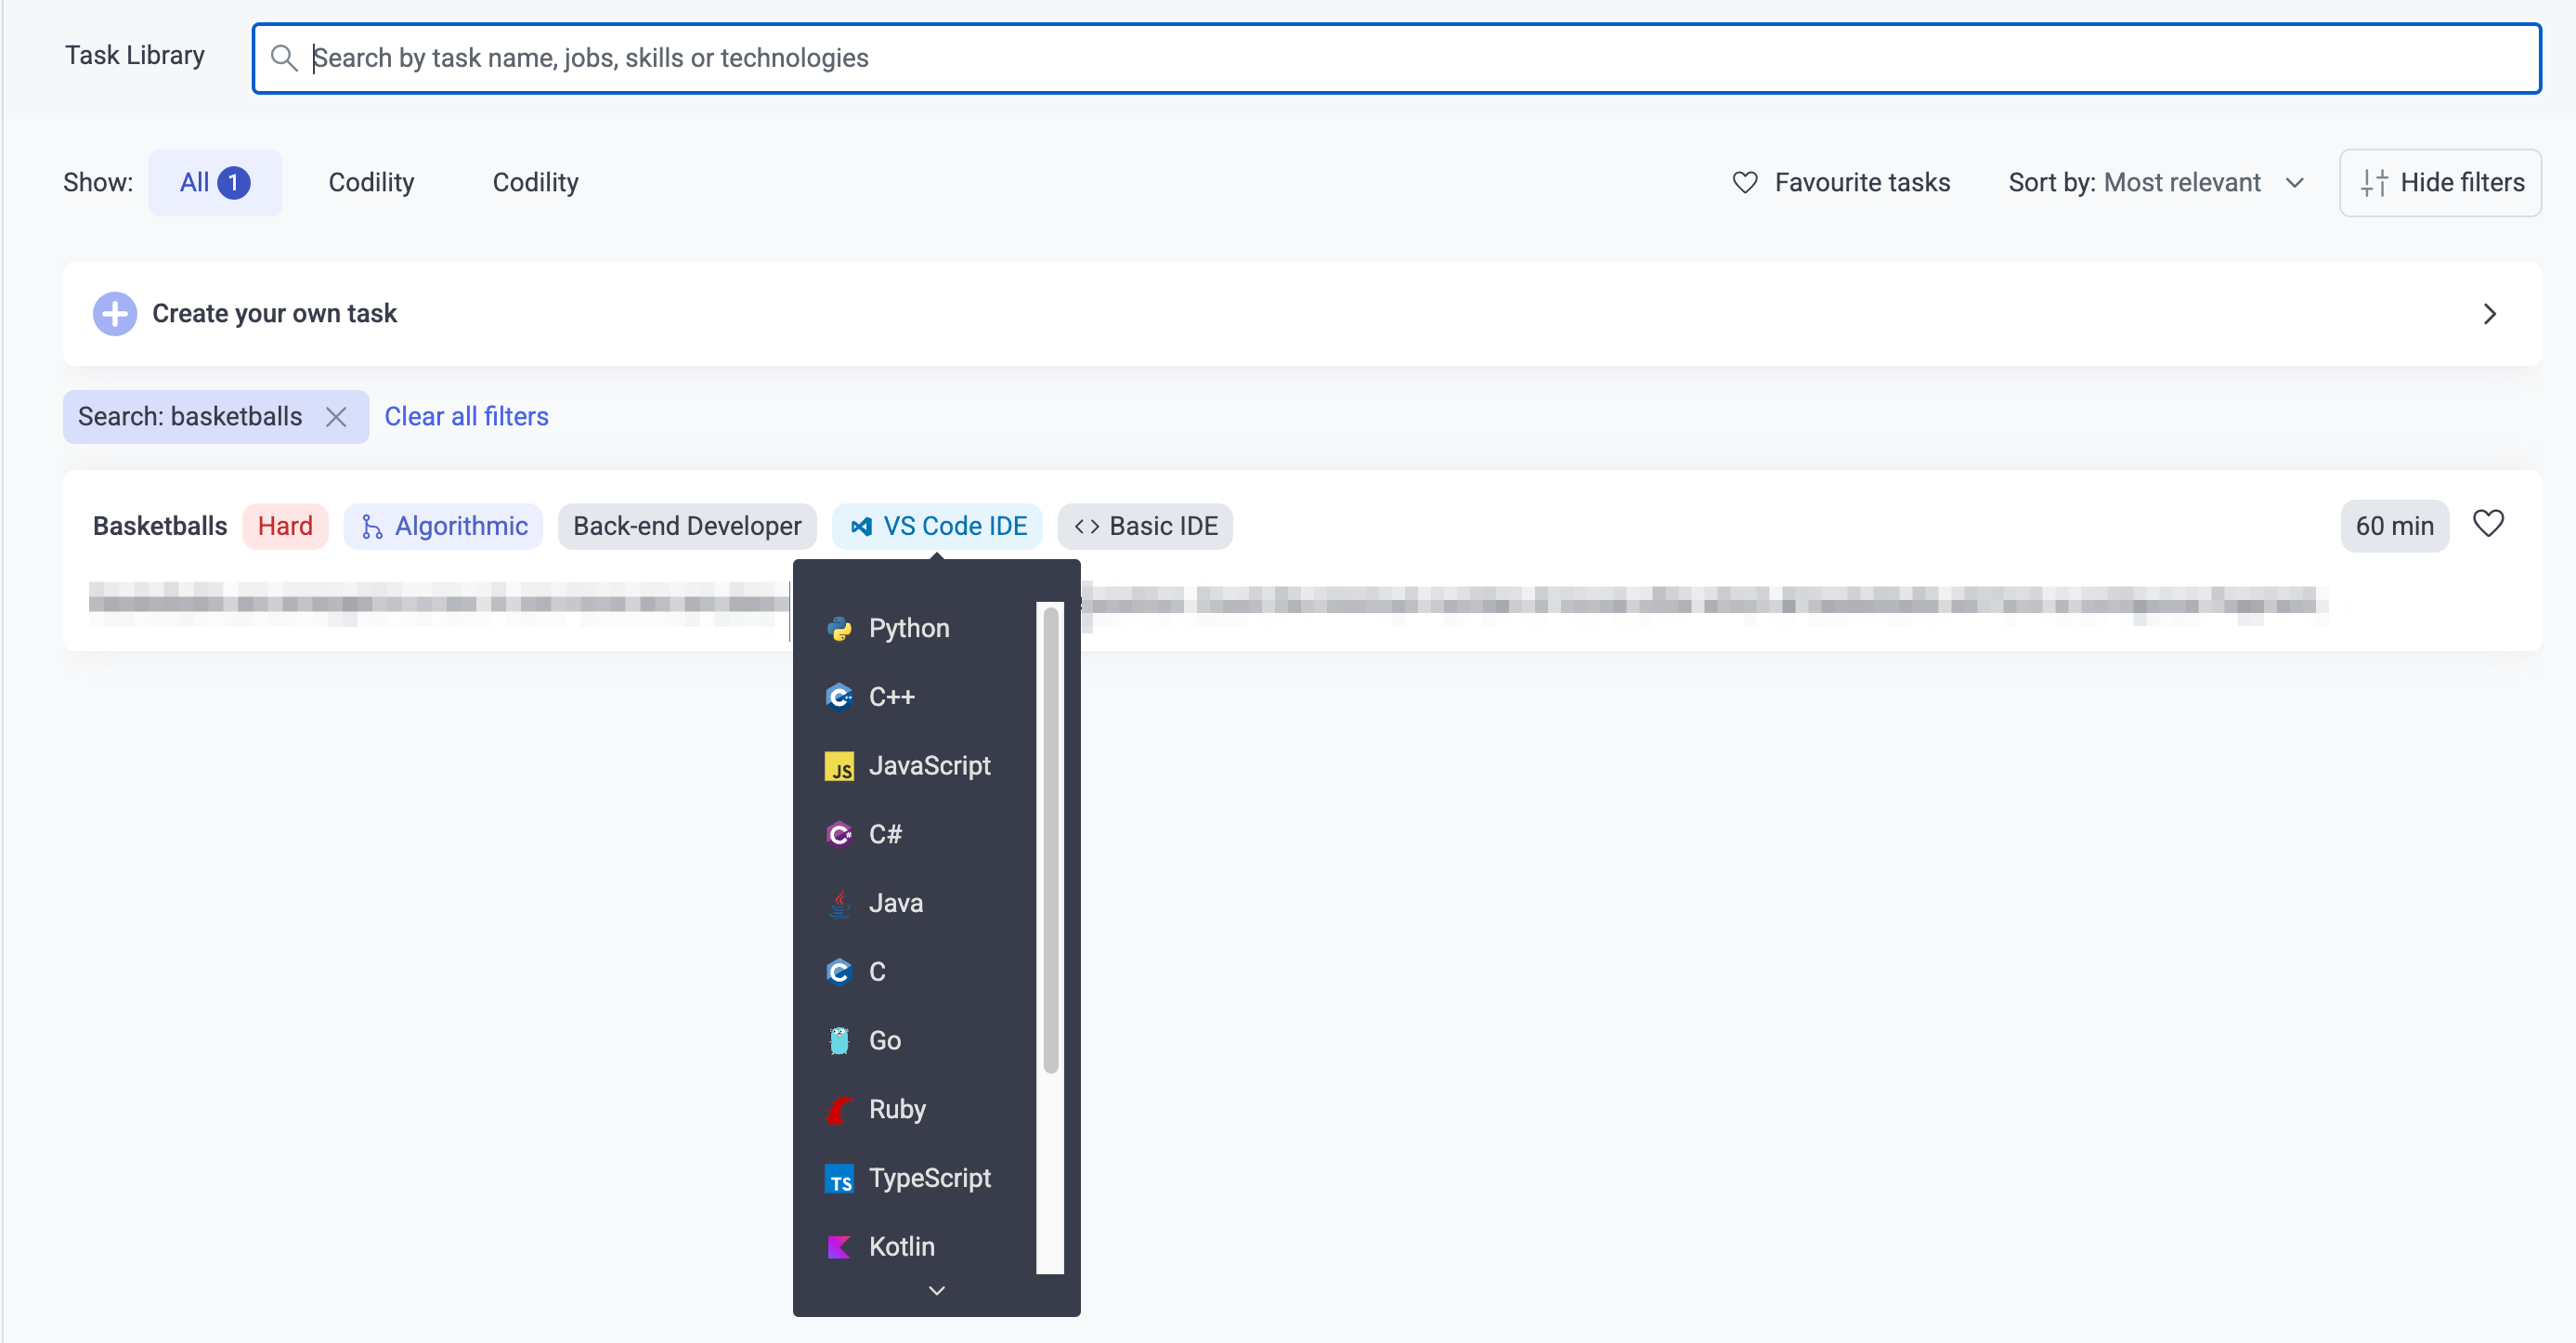The height and width of the screenshot is (1343, 2576).
Task: Select the first Codility filter tab
Action: pyautogui.click(x=370, y=182)
